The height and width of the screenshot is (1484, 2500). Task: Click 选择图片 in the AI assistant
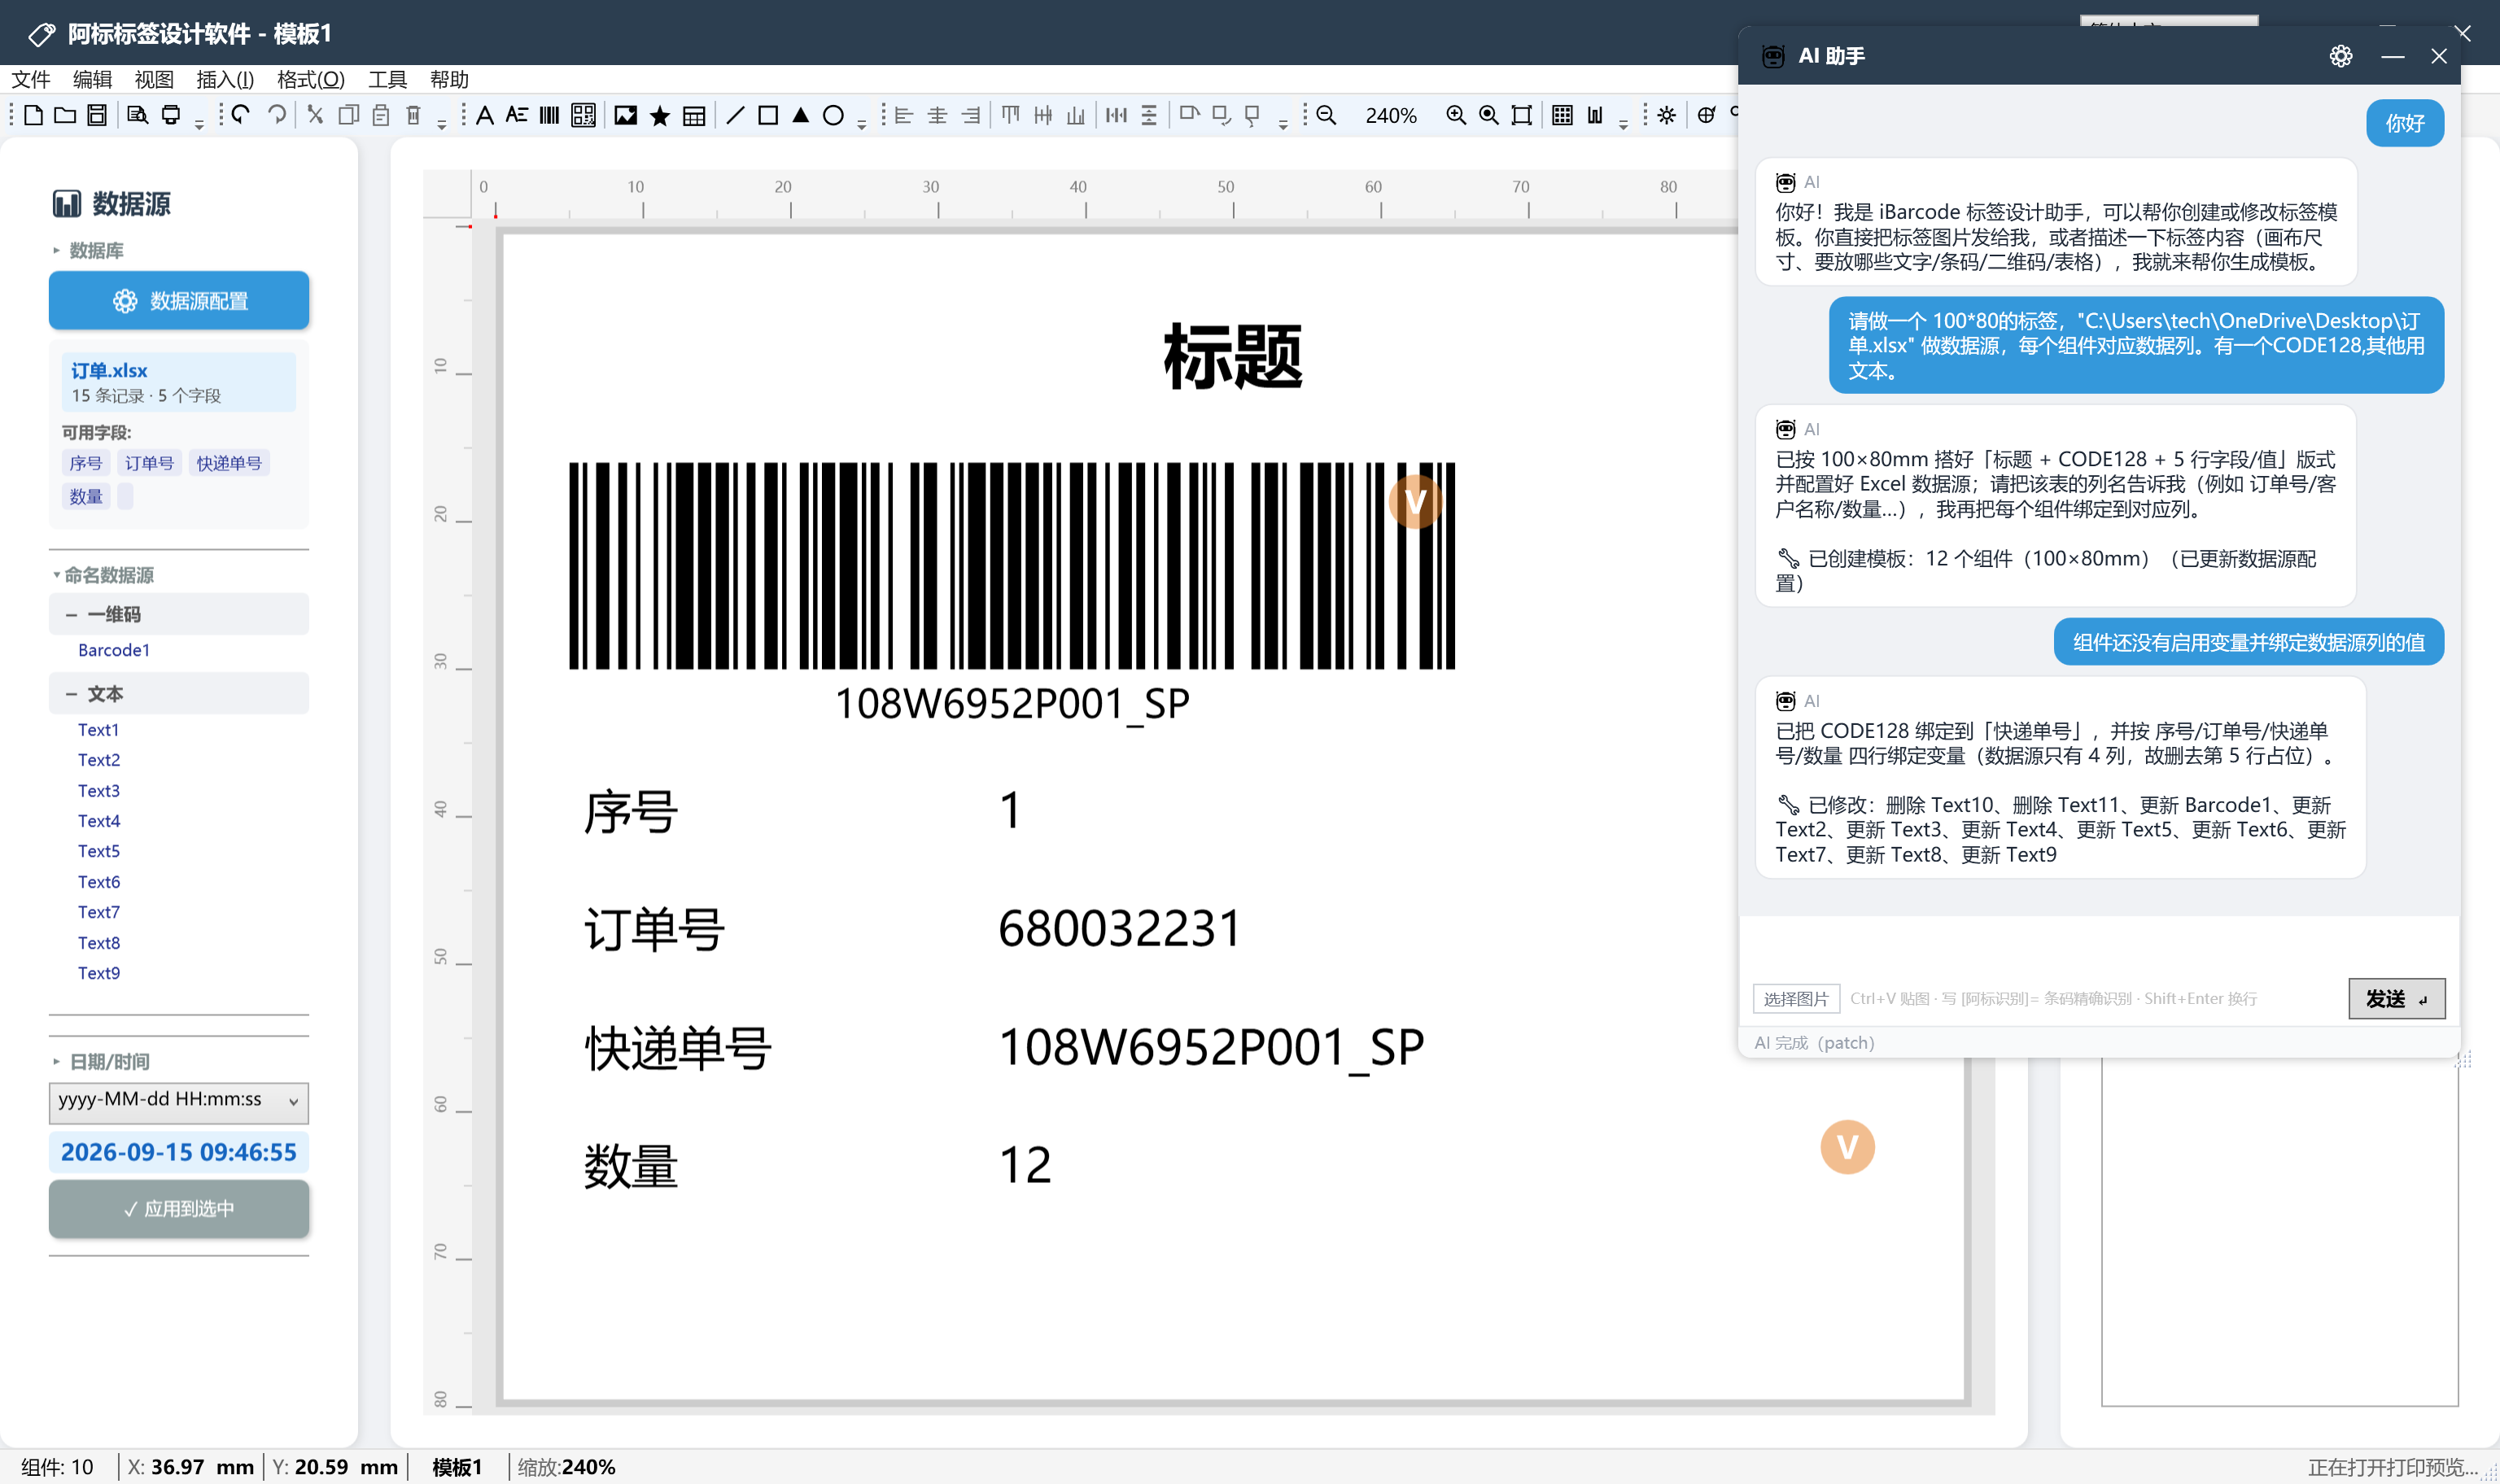[x=1796, y=999]
